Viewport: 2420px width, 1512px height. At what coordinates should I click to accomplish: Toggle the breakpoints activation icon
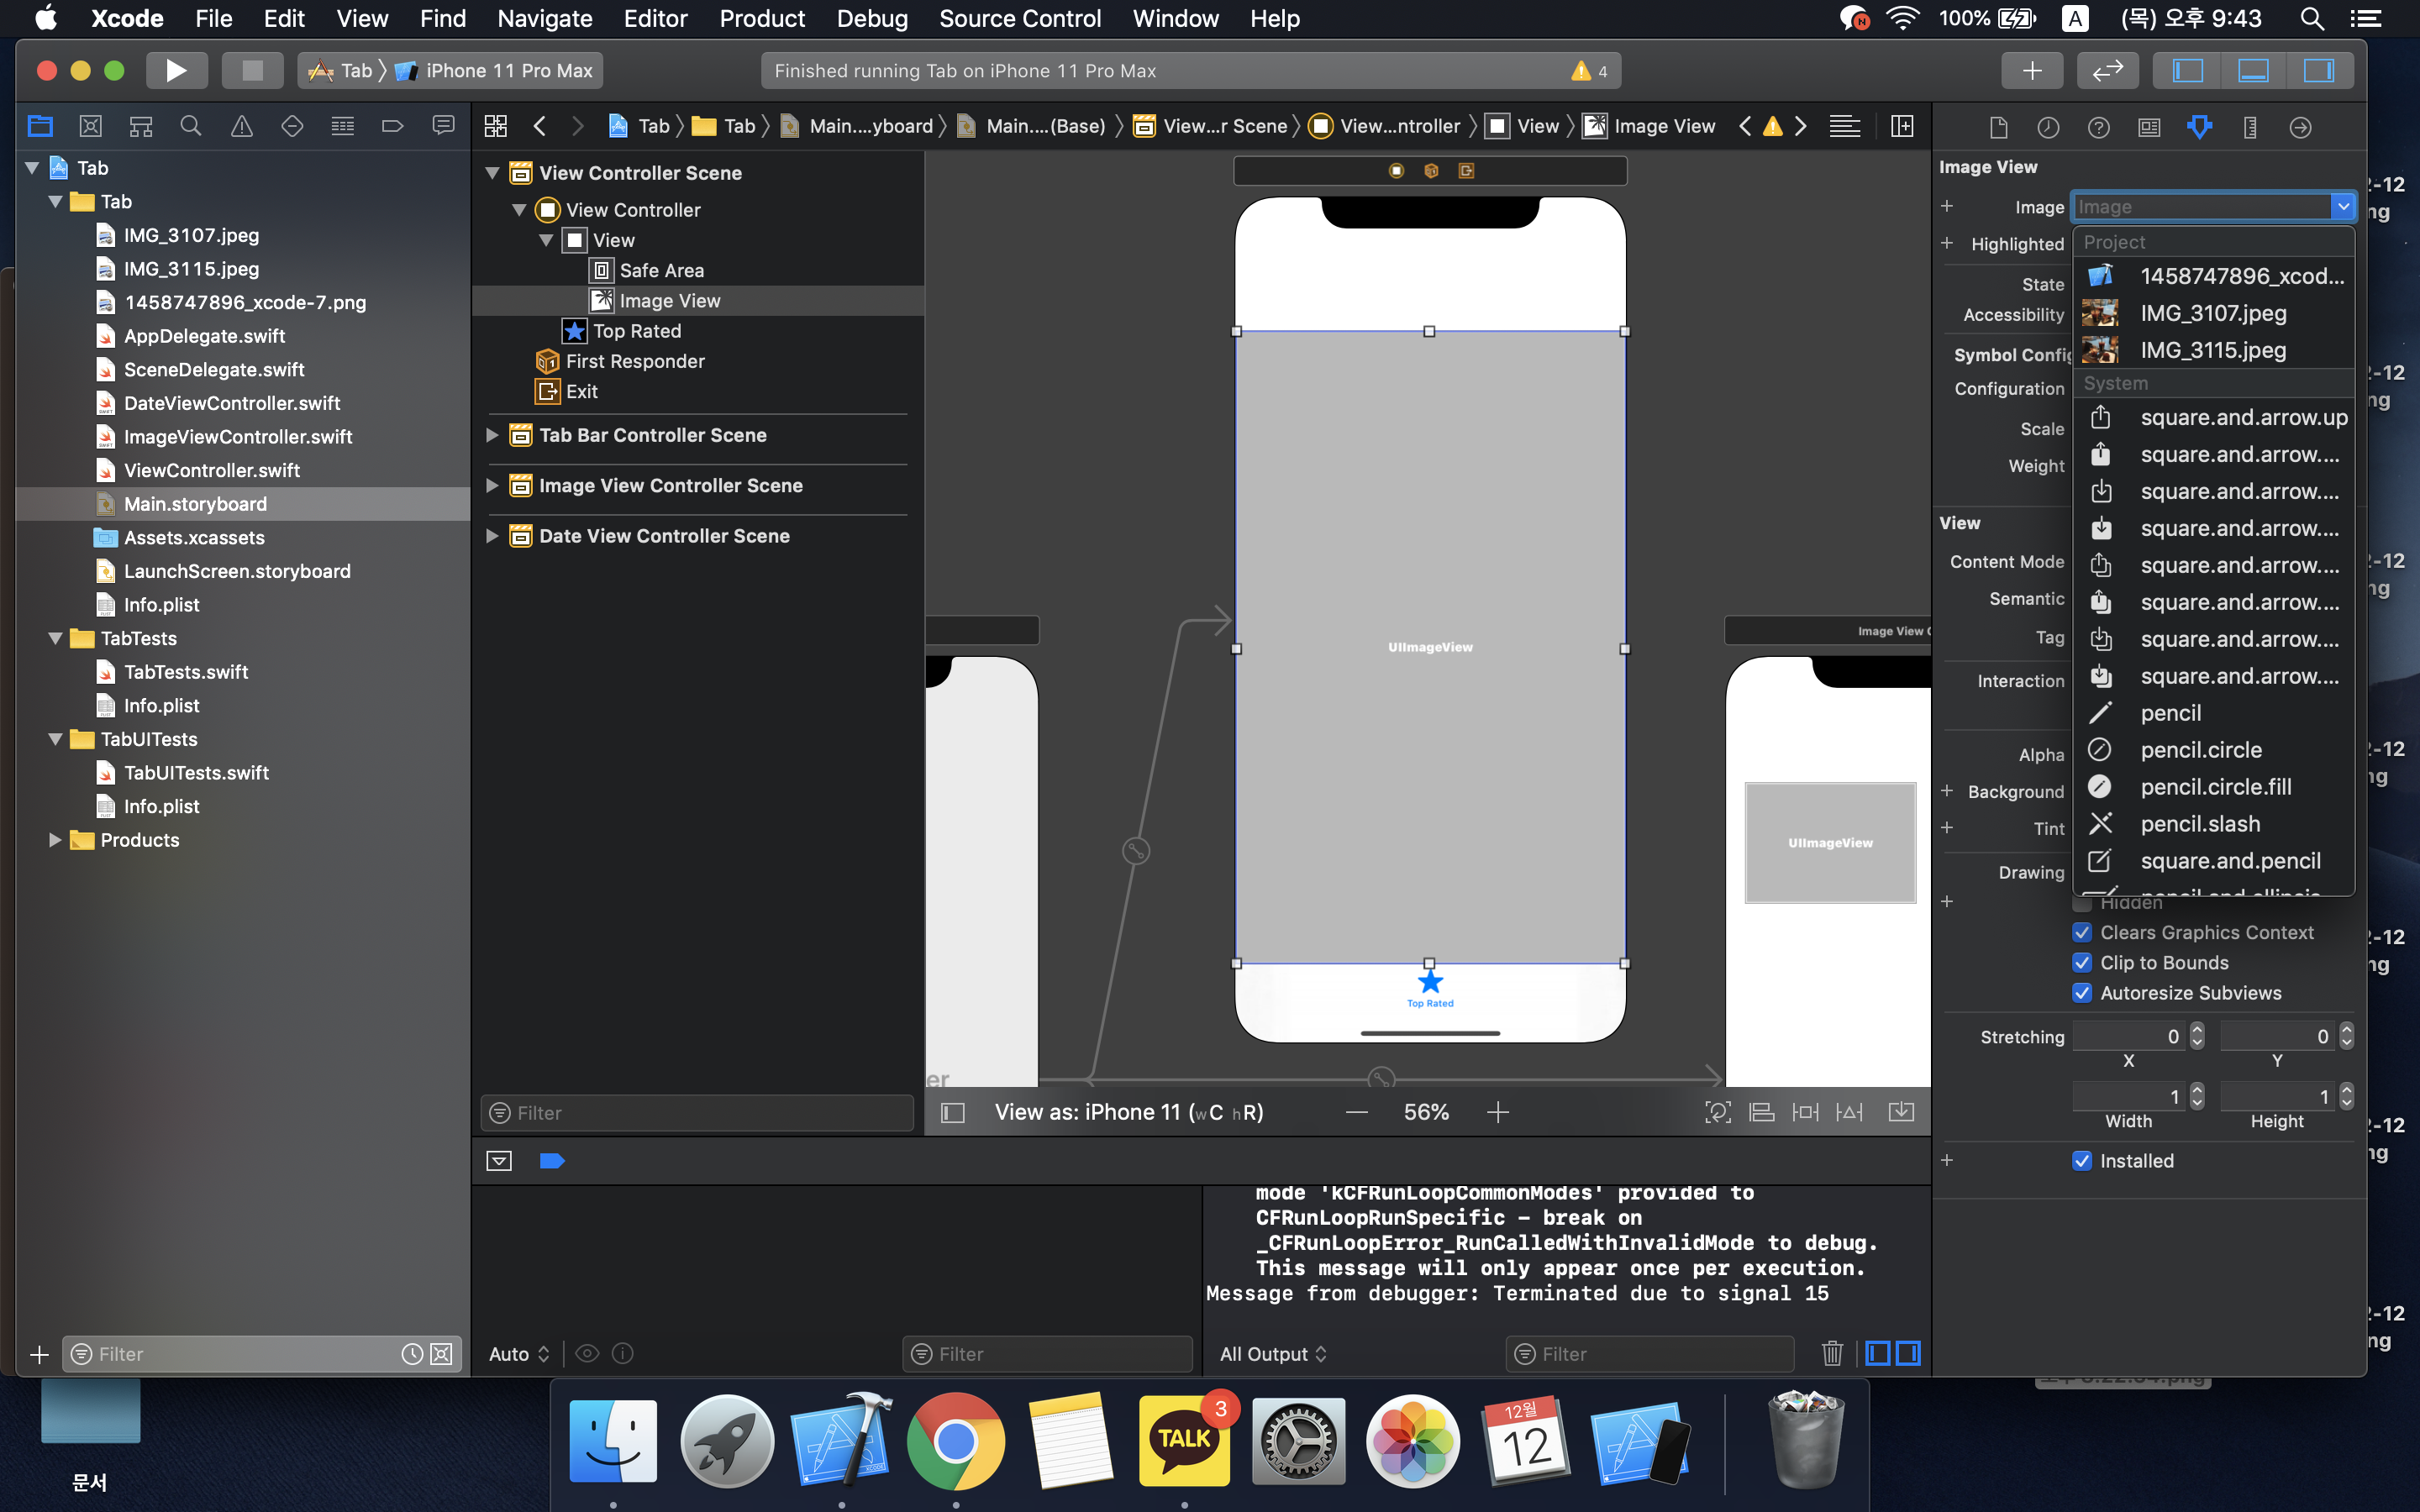click(552, 1161)
